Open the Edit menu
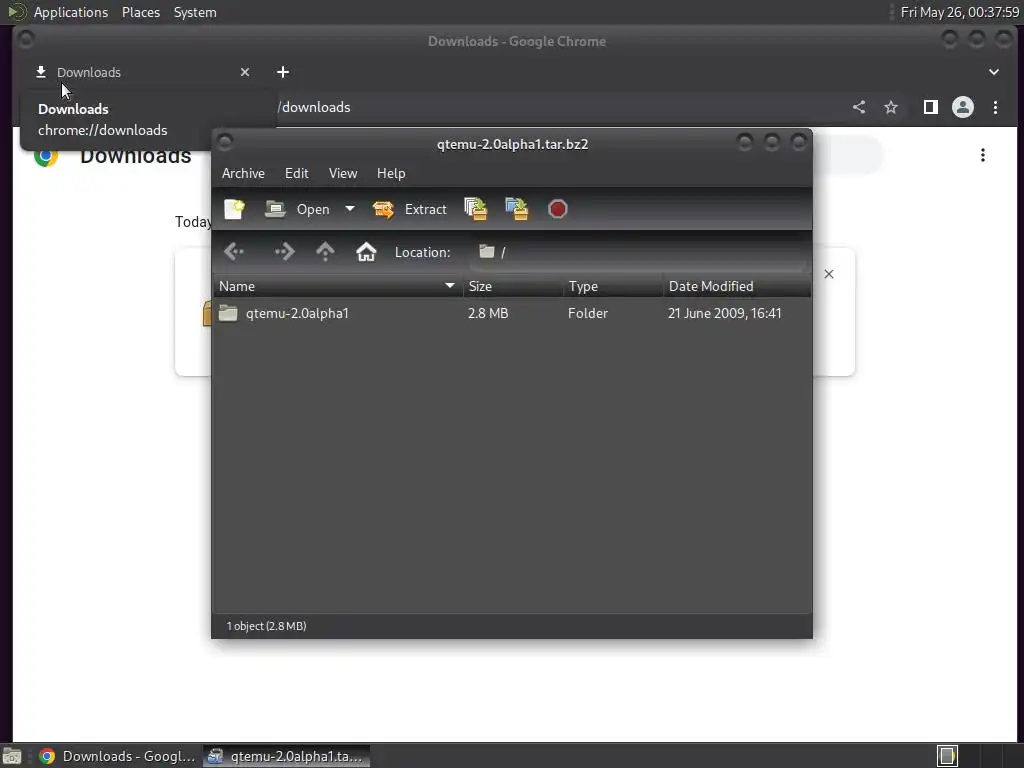This screenshot has height=768, width=1024. (x=296, y=173)
